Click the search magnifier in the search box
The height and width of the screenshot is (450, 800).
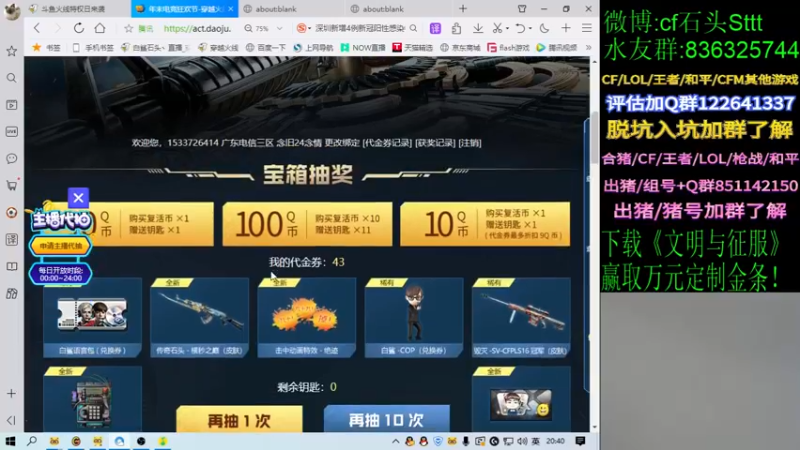[x=413, y=29]
